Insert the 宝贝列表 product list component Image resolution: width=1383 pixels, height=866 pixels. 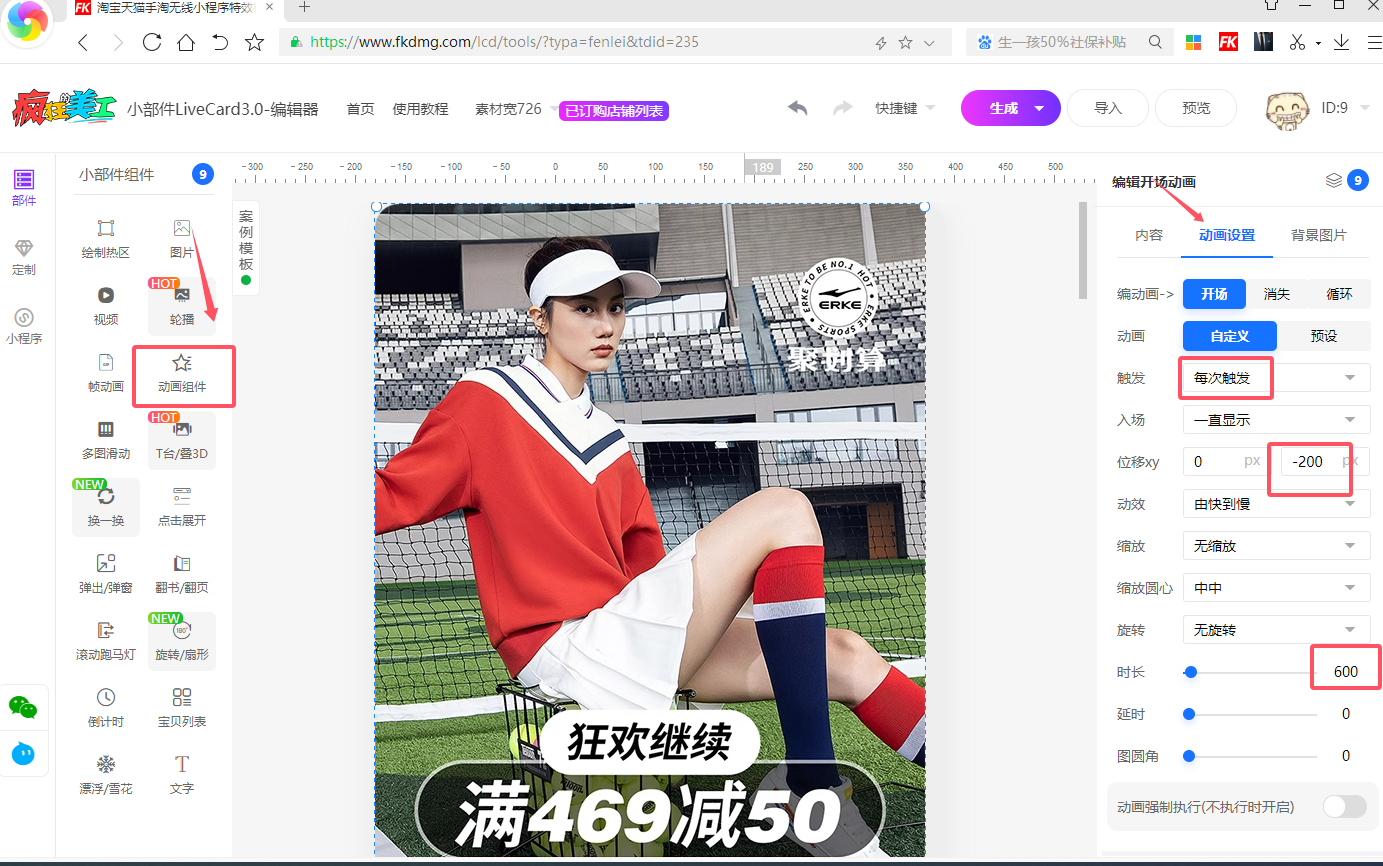[x=181, y=708]
